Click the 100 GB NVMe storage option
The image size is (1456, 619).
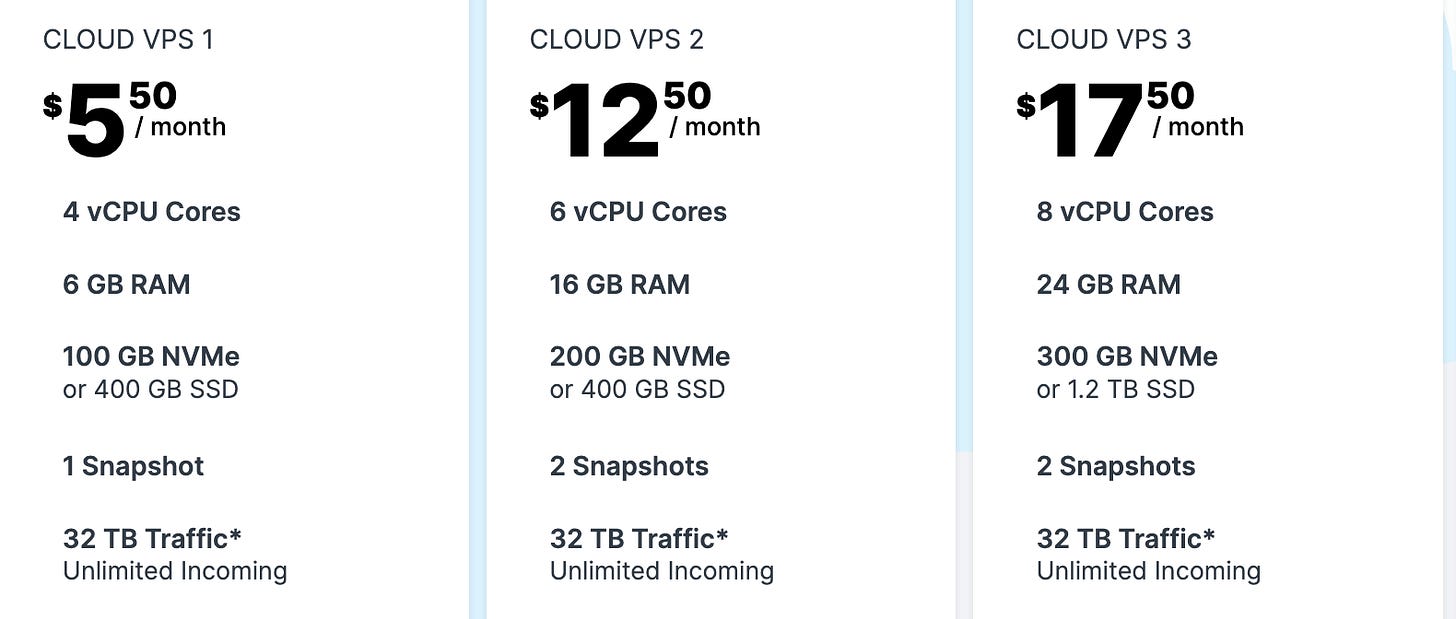click(x=151, y=356)
